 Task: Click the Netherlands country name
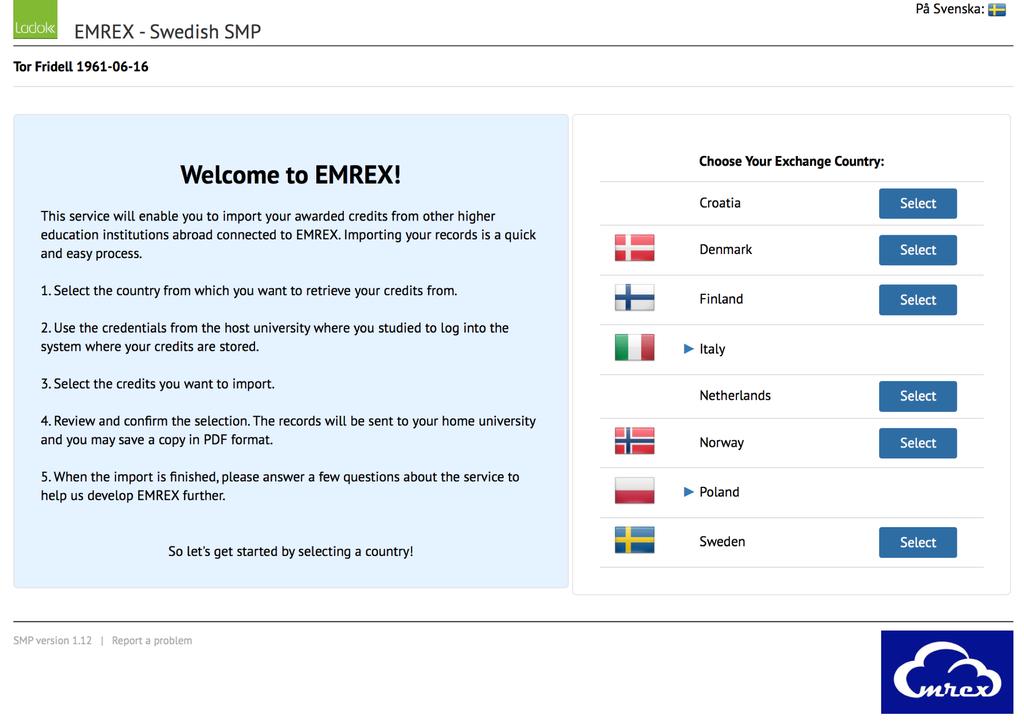point(735,396)
